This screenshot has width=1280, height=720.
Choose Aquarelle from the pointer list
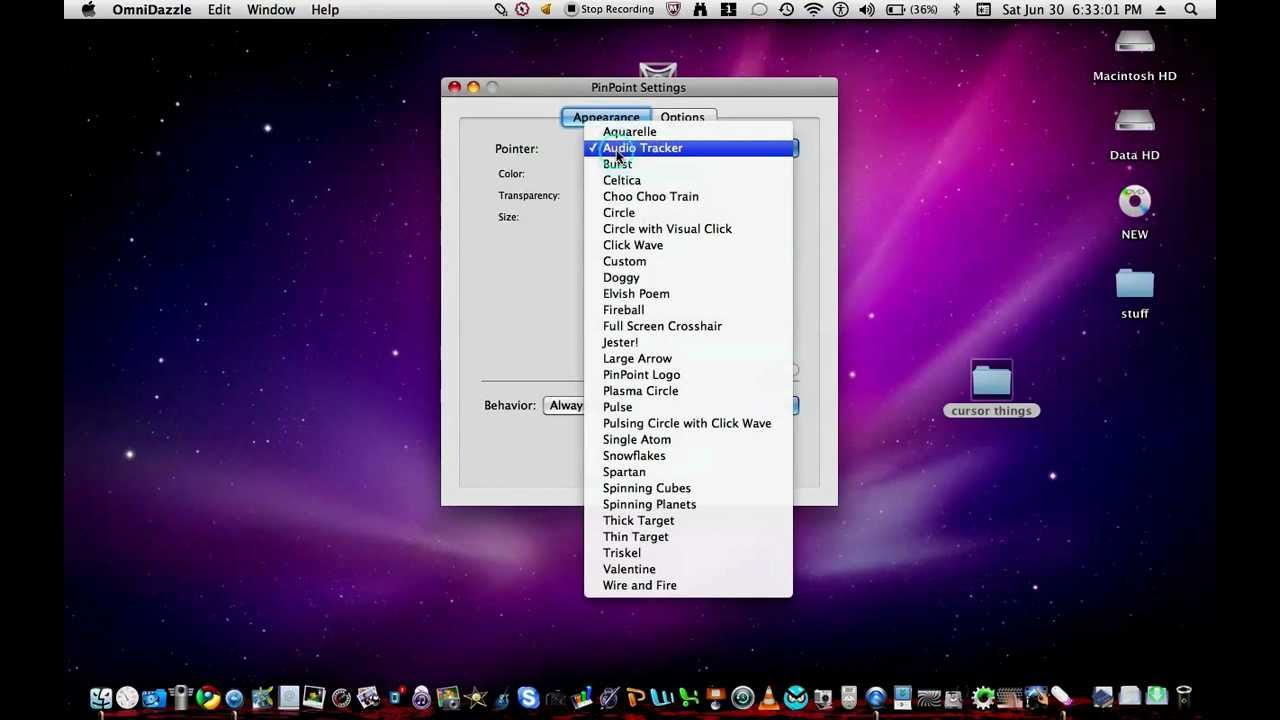[x=688, y=132]
